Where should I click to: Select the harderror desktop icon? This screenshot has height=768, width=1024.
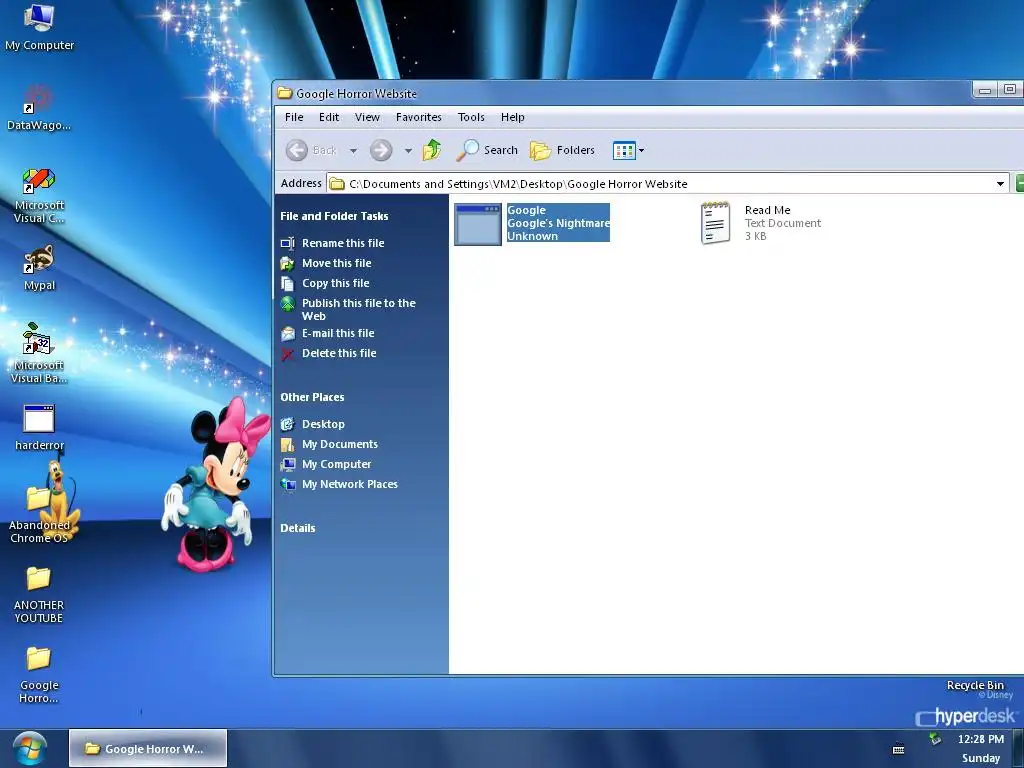[39, 428]
